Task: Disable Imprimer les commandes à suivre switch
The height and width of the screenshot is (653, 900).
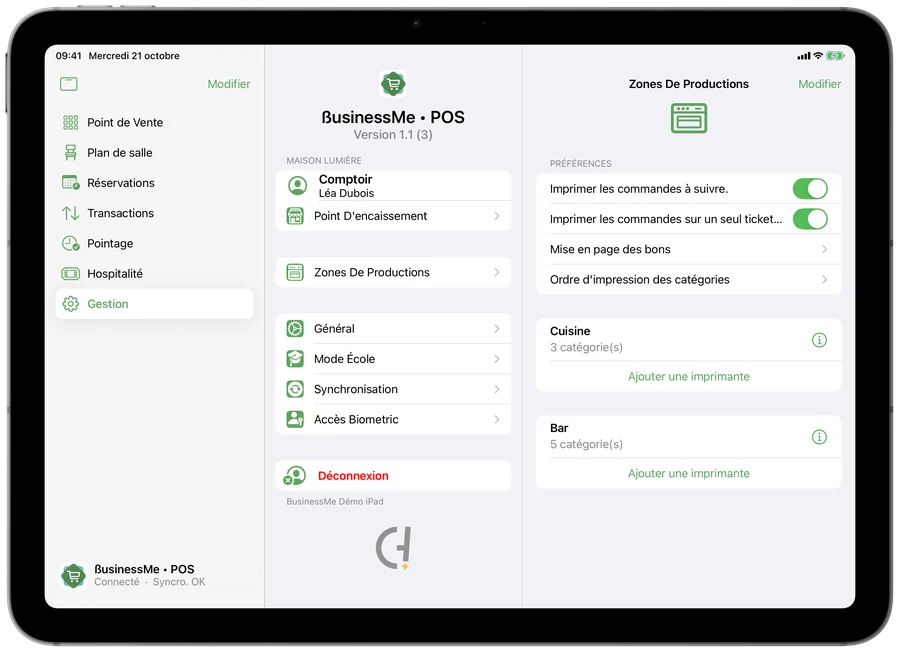Action: [x=810, y=189]
